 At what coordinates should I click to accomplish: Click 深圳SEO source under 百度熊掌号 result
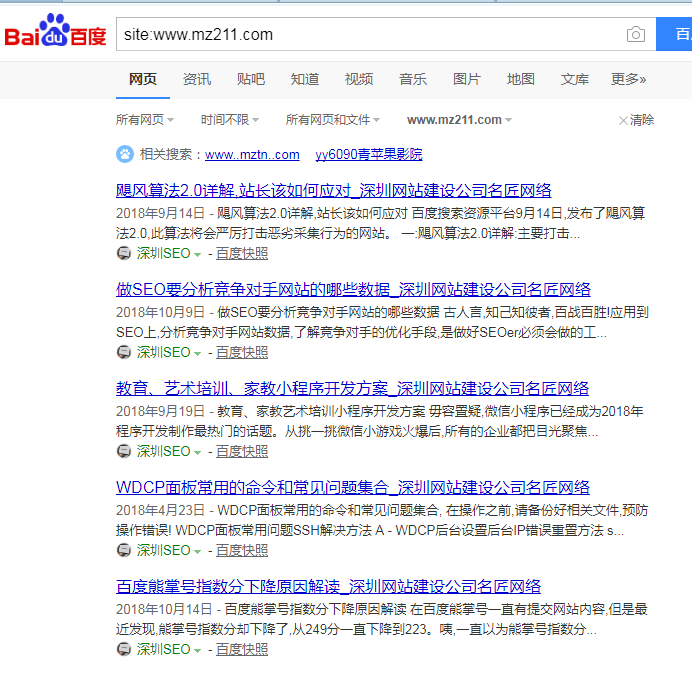[x=163, y=649]
